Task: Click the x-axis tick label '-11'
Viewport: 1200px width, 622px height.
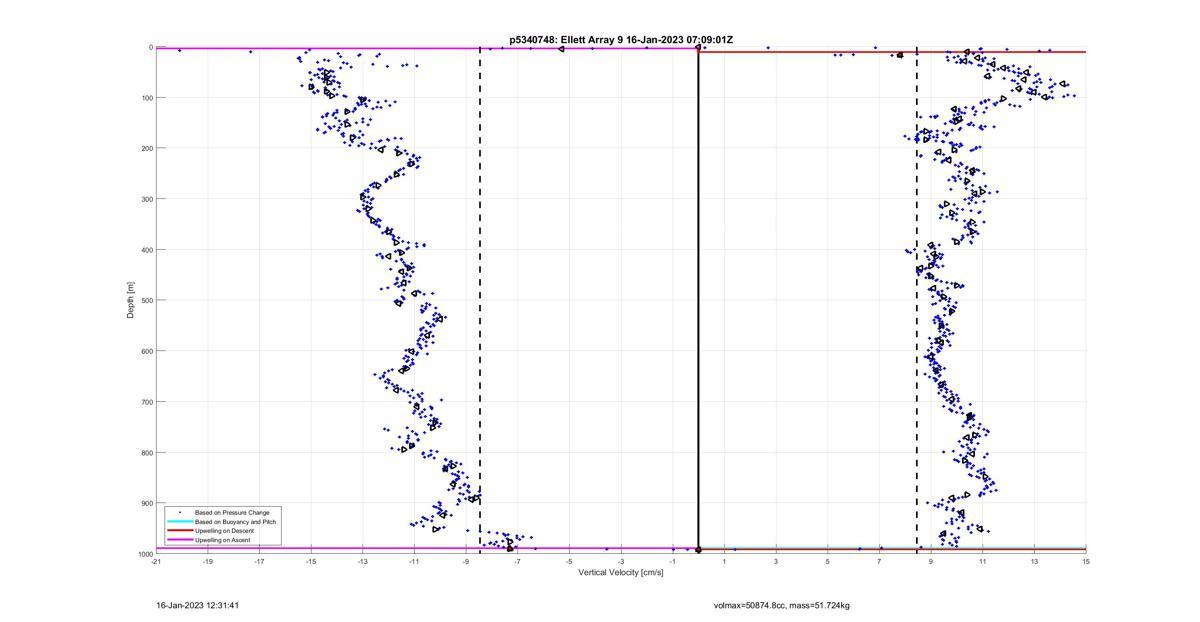Action: click(x=414, y=561)
